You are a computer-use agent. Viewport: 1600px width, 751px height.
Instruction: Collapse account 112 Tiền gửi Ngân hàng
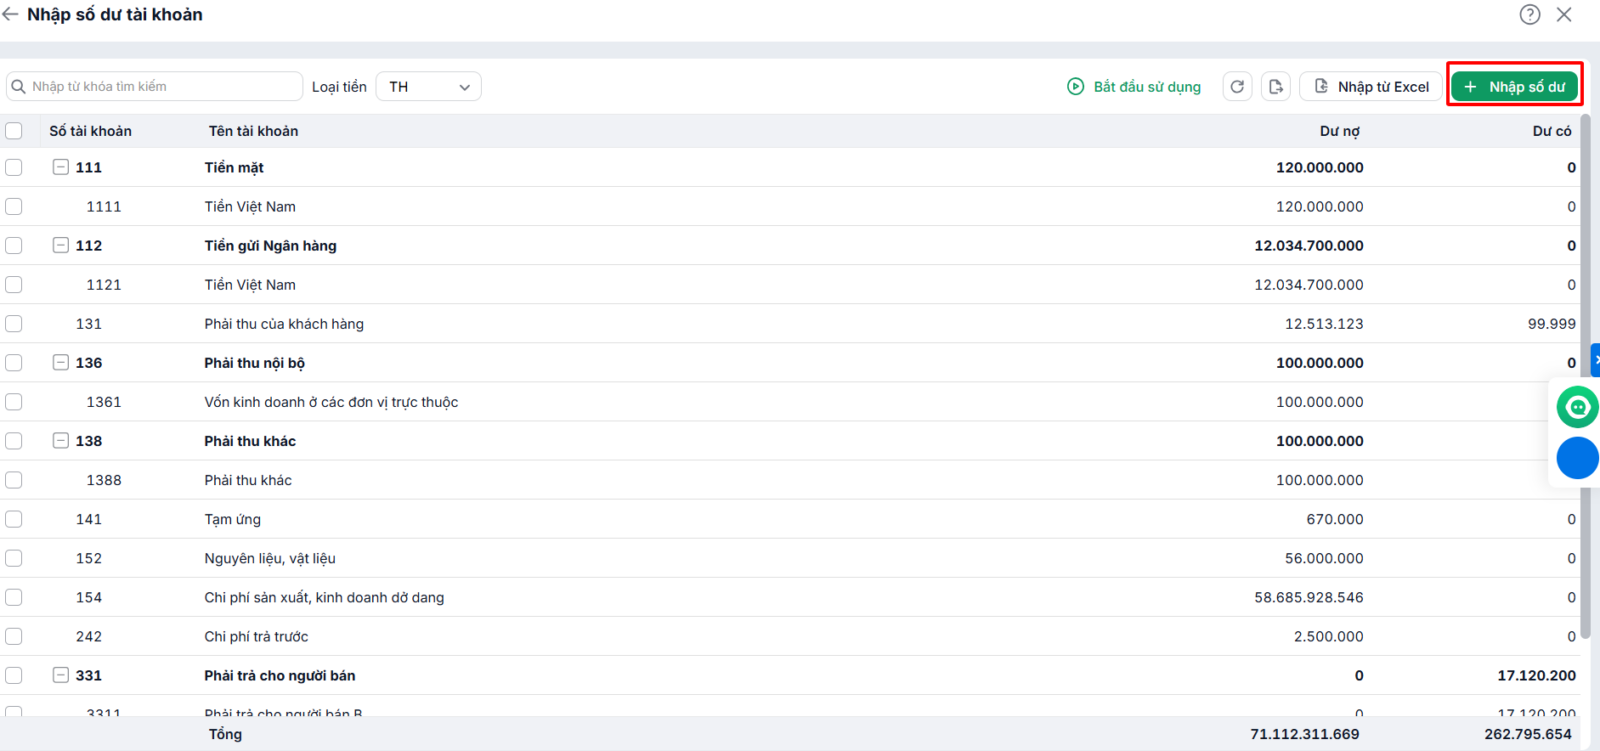coord(61,245)
